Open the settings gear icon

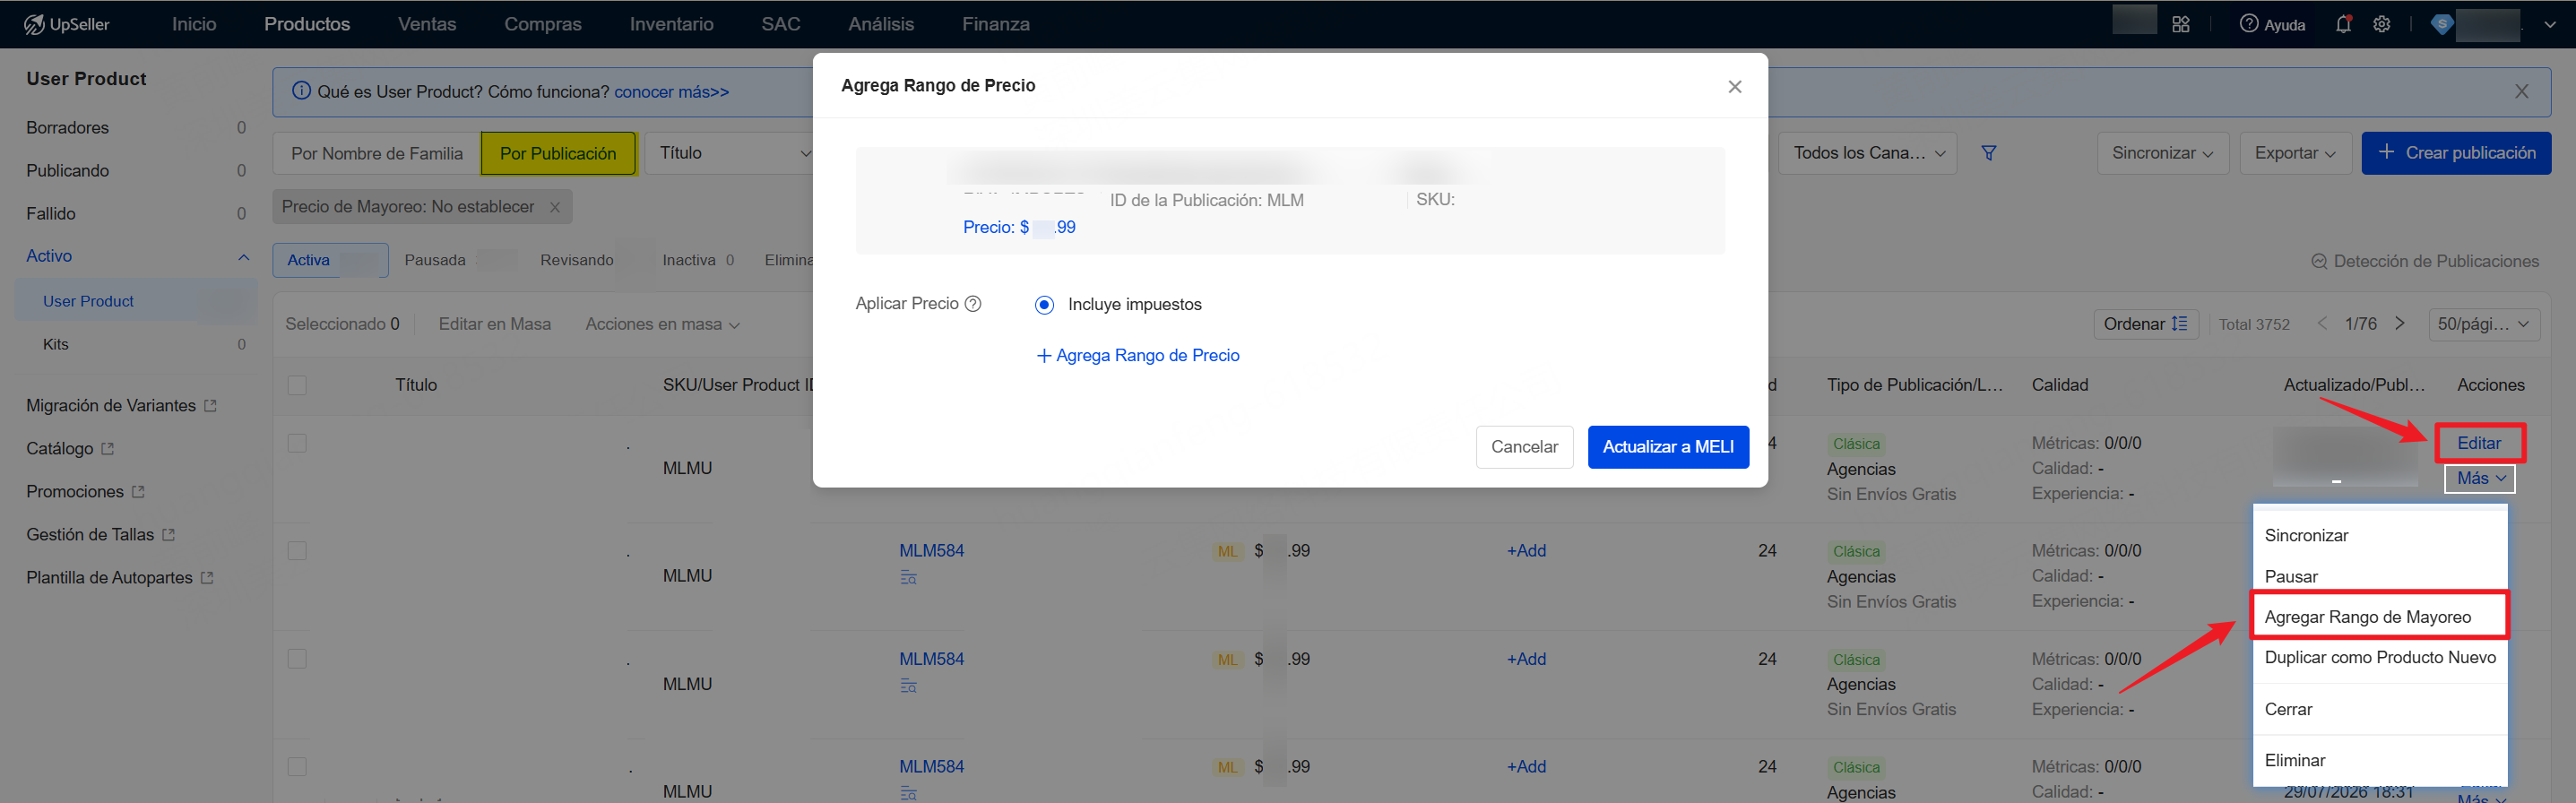click(2382, 24)
